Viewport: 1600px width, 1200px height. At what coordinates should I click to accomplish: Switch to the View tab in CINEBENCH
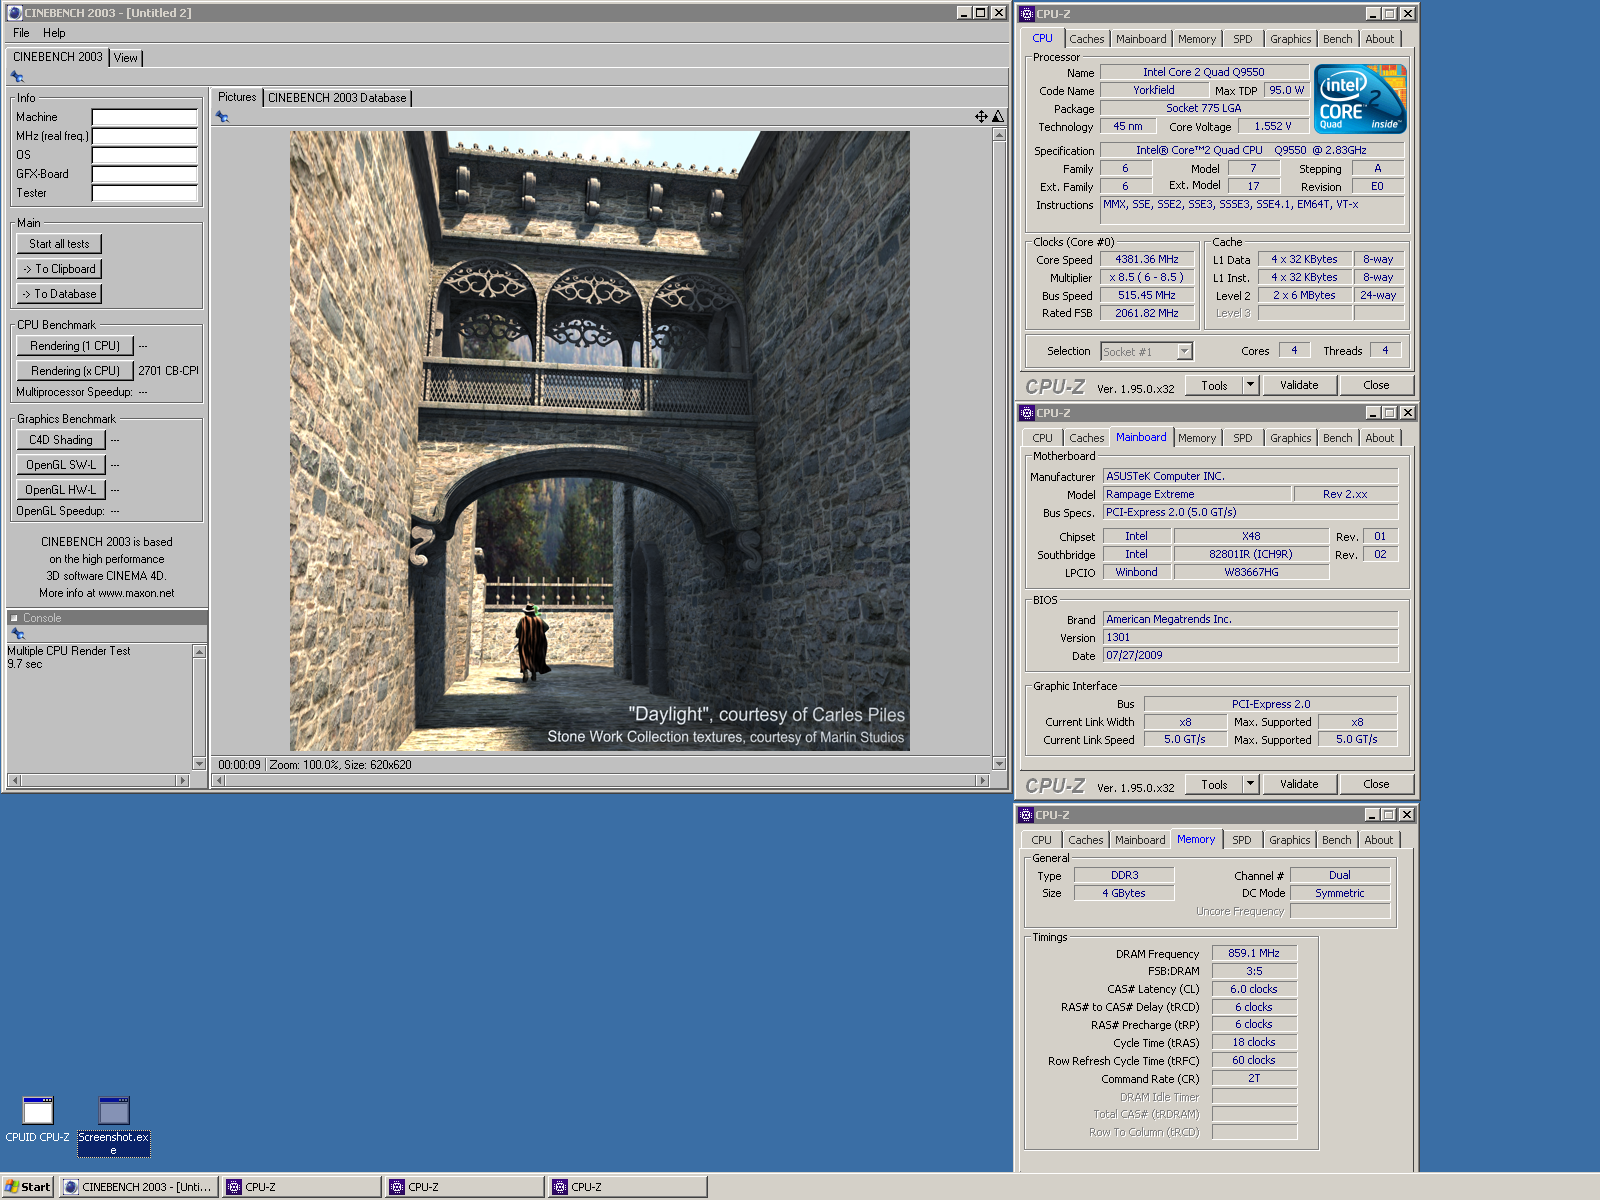[x=126, y=58]
